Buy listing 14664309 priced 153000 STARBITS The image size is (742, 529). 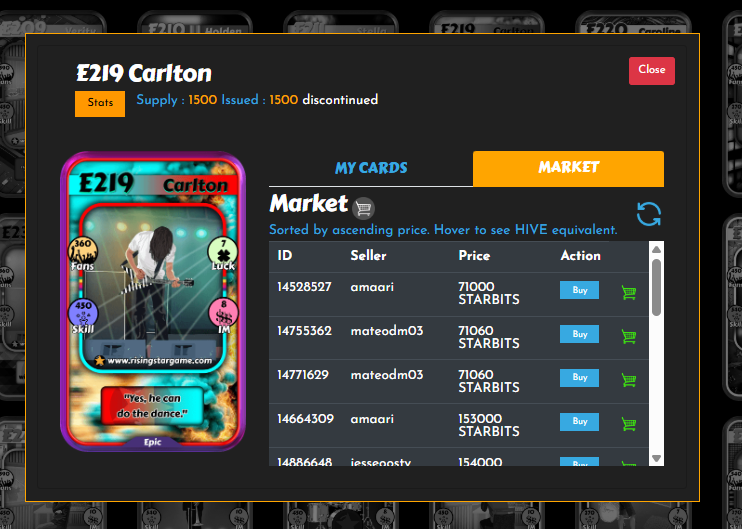coord(579,422)
